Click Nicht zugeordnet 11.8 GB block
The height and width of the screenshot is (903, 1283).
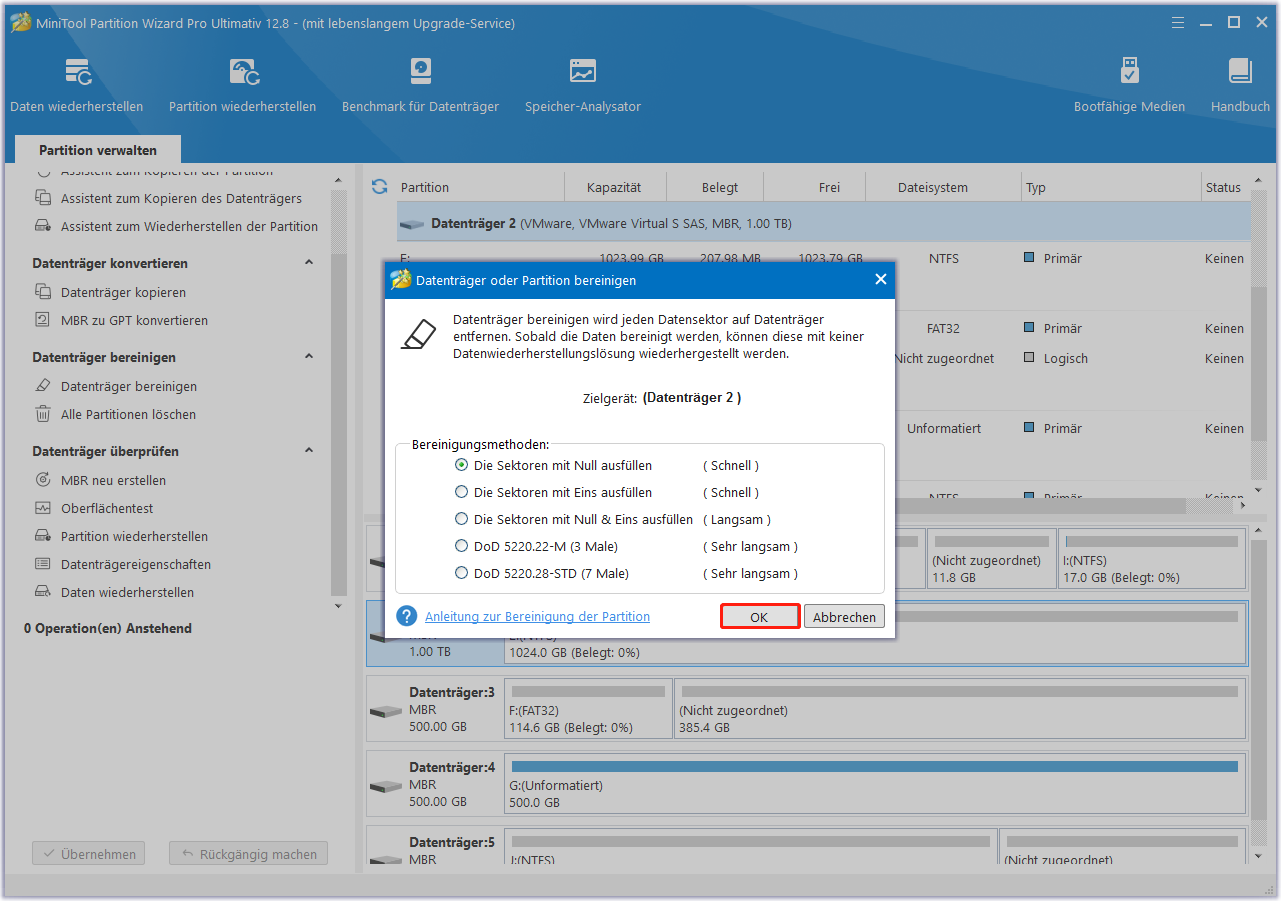(990, 560)
